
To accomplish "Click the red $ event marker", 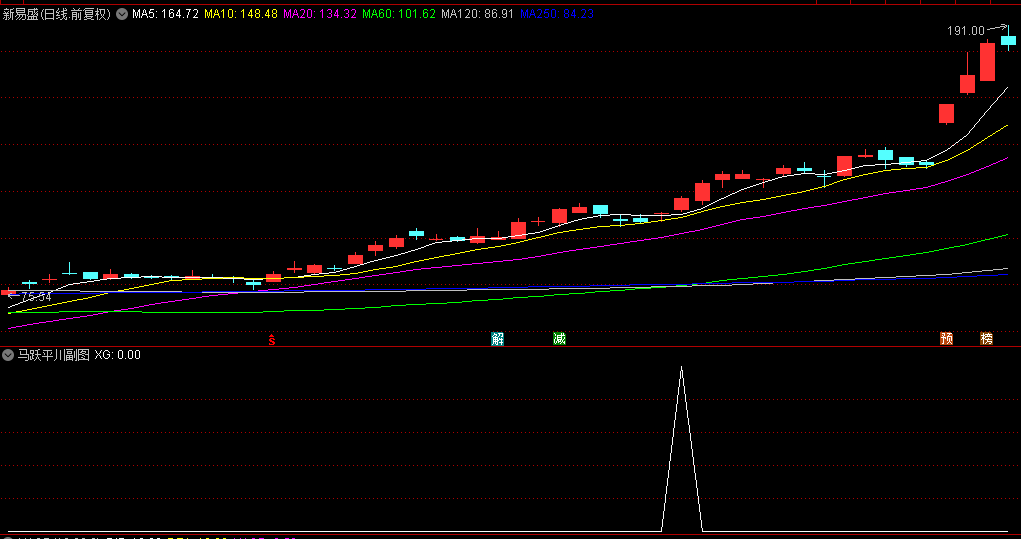I will [x=271, y=339].
